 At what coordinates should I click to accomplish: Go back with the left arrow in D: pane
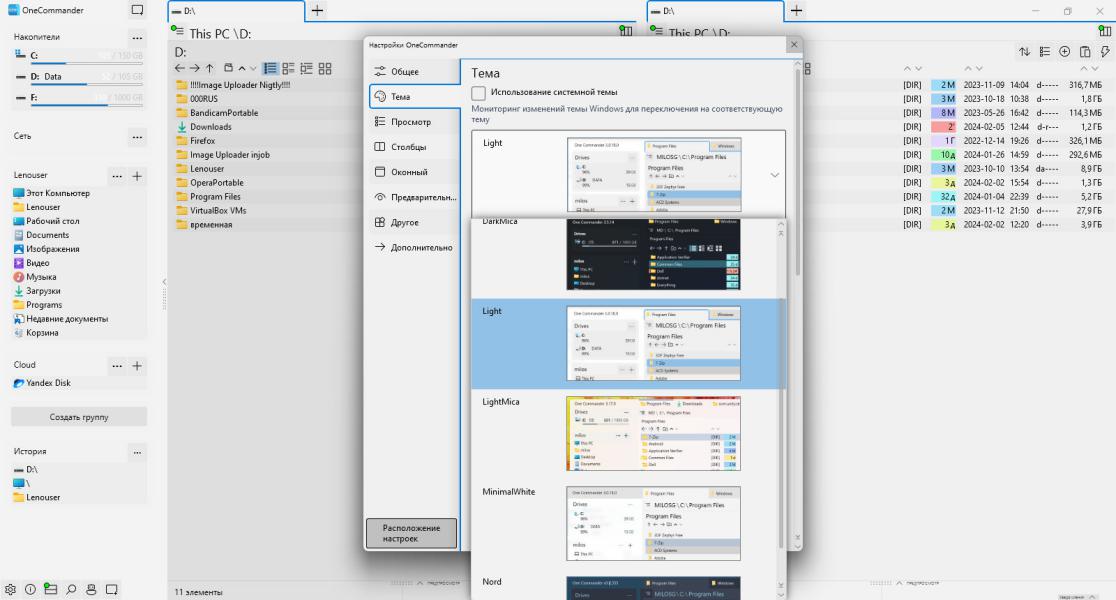[179, 68]
